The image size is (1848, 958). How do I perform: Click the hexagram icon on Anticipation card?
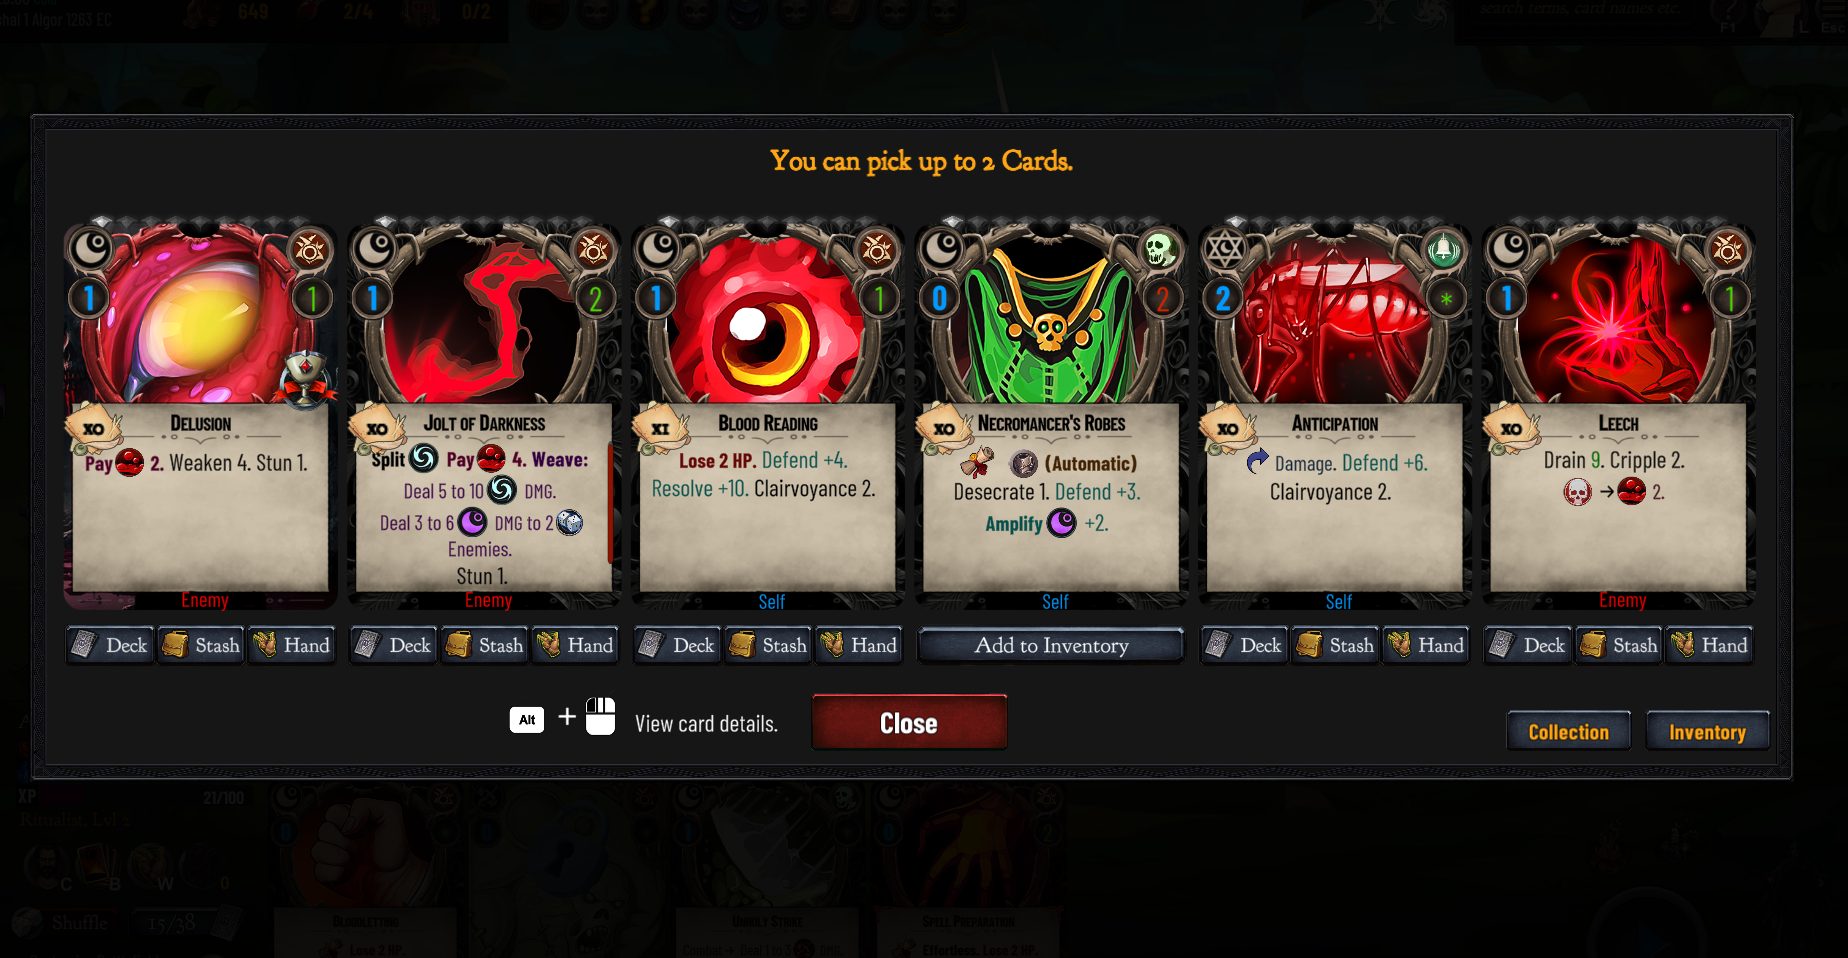point(1225,248)
